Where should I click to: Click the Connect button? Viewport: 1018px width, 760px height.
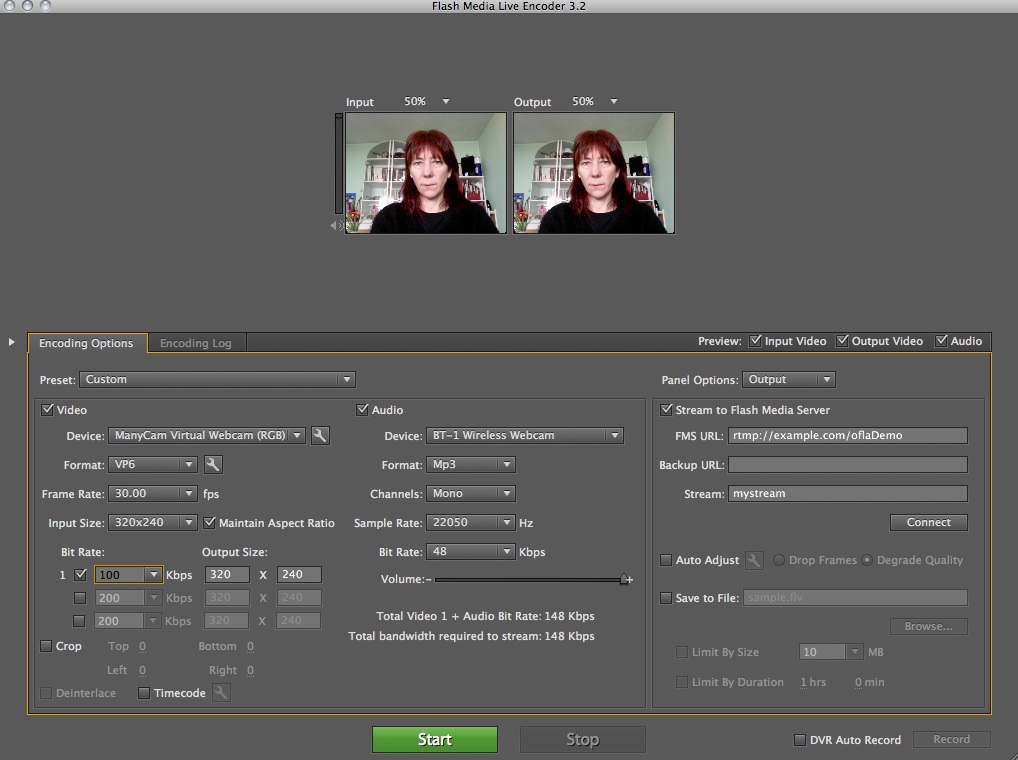click(928, 522)
